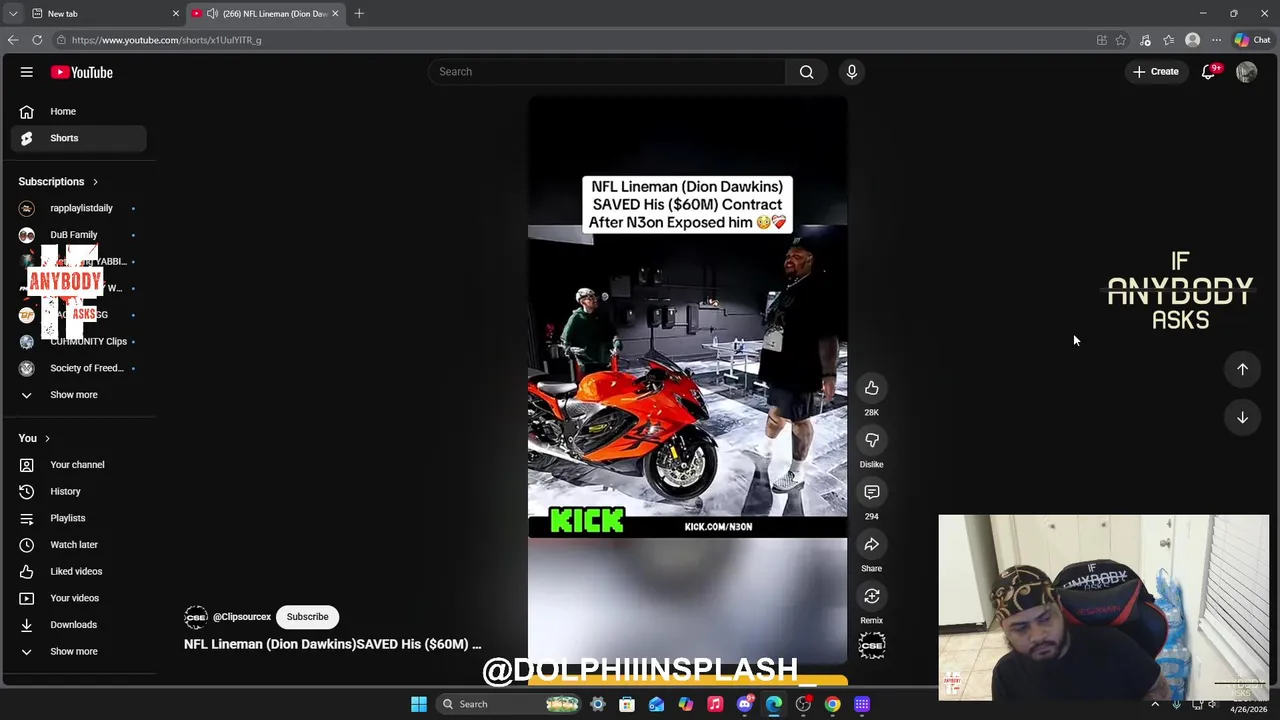Screen dimensions: 1280x720
Task: Open the YouTube account avatar menu
Action: click(1246, 72)
